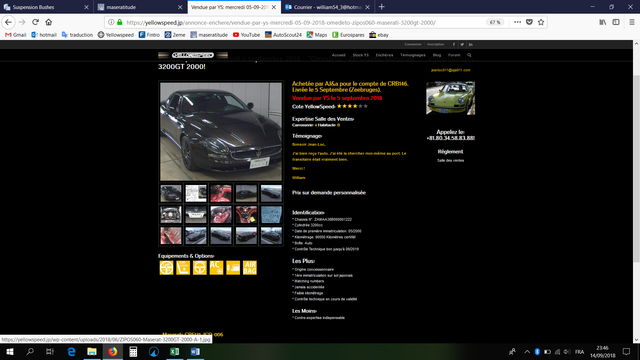Click the power seat equipment icon
The image size is (640, 360).
(x=183, y=268)
